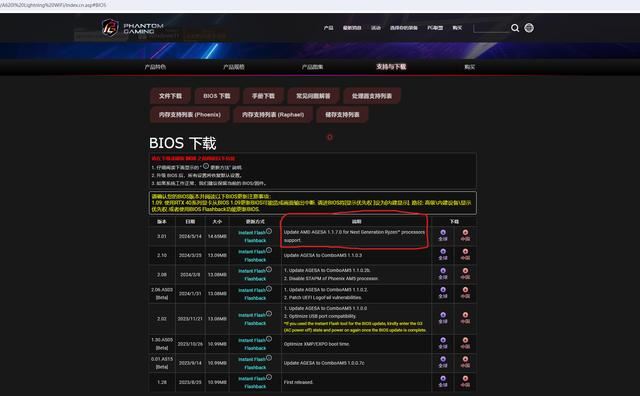Open 内存支持列表 (Phoenix) button
640x396 pixels.
tap(190, 115)
